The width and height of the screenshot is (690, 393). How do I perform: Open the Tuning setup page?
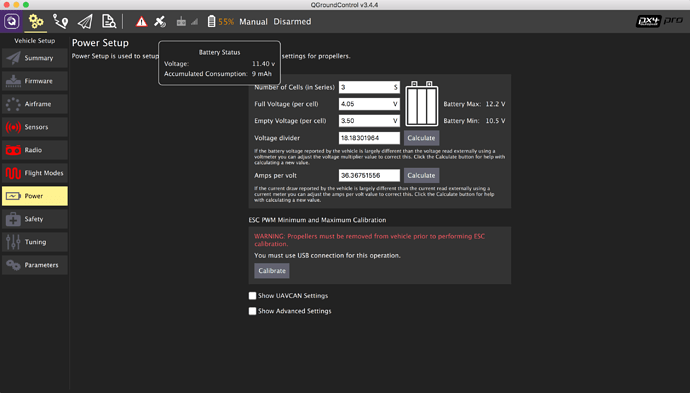[35, 242]
